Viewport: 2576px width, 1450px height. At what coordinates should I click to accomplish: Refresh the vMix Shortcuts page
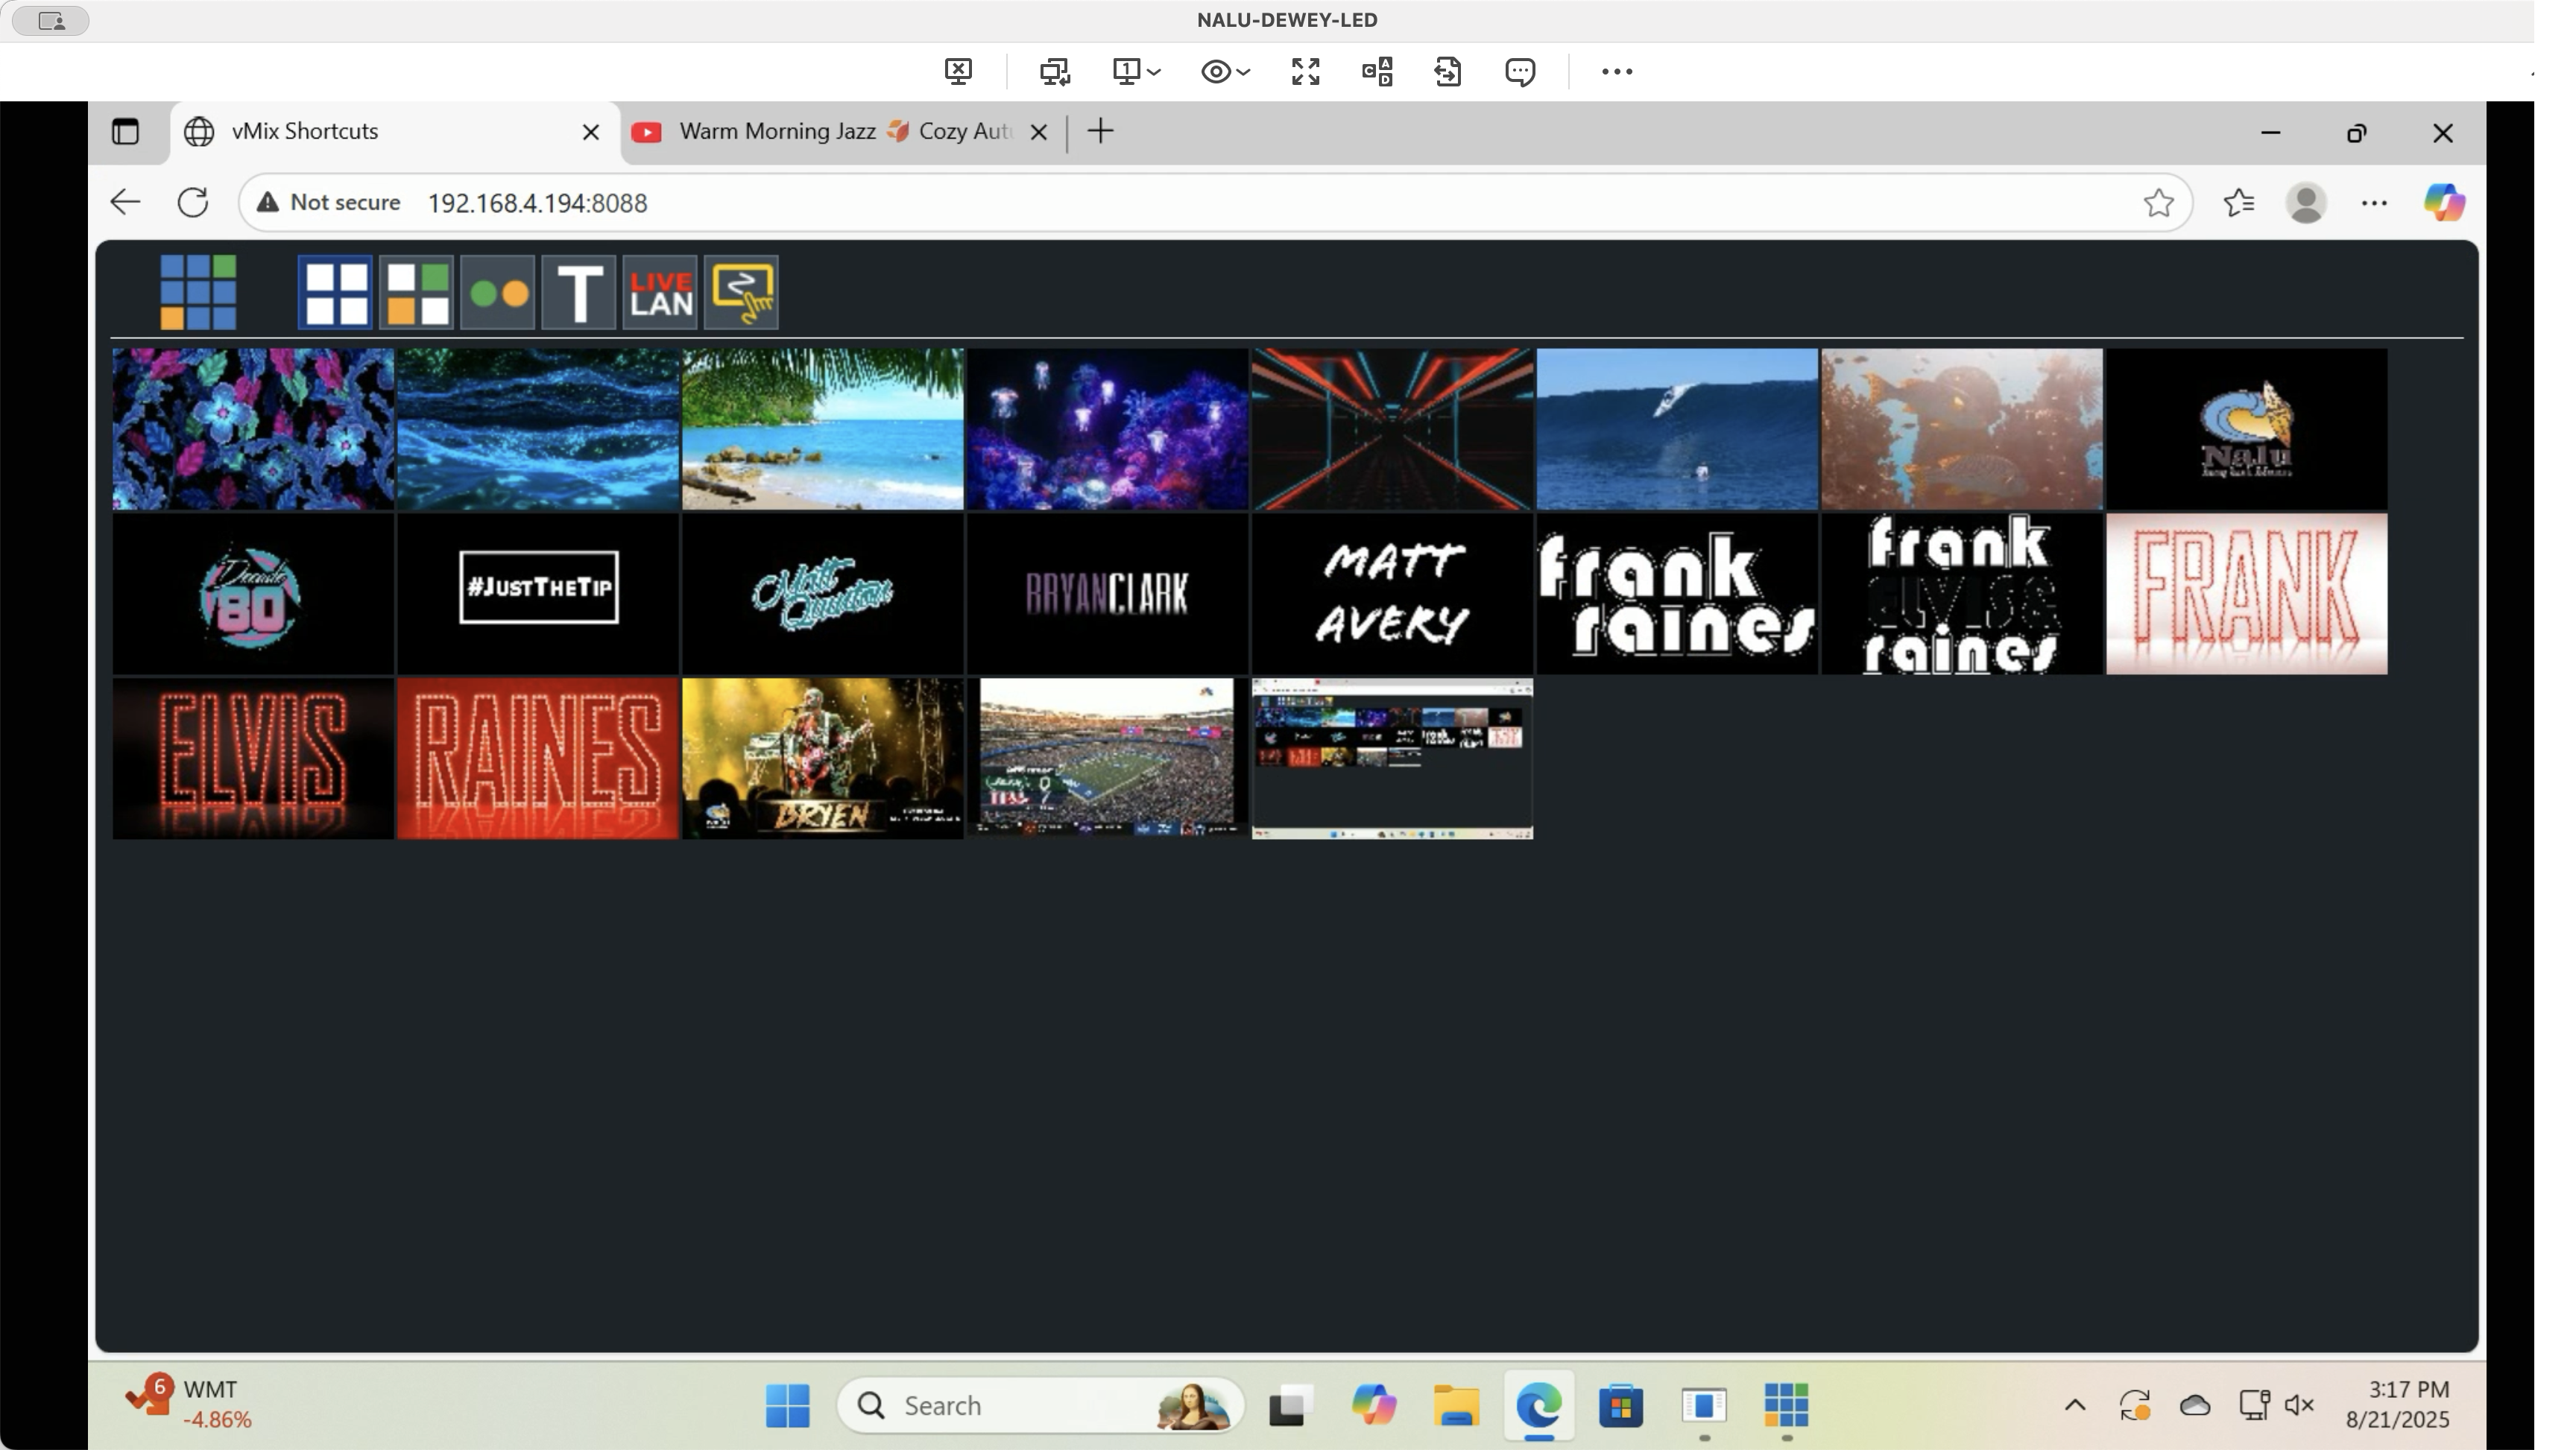193,202
